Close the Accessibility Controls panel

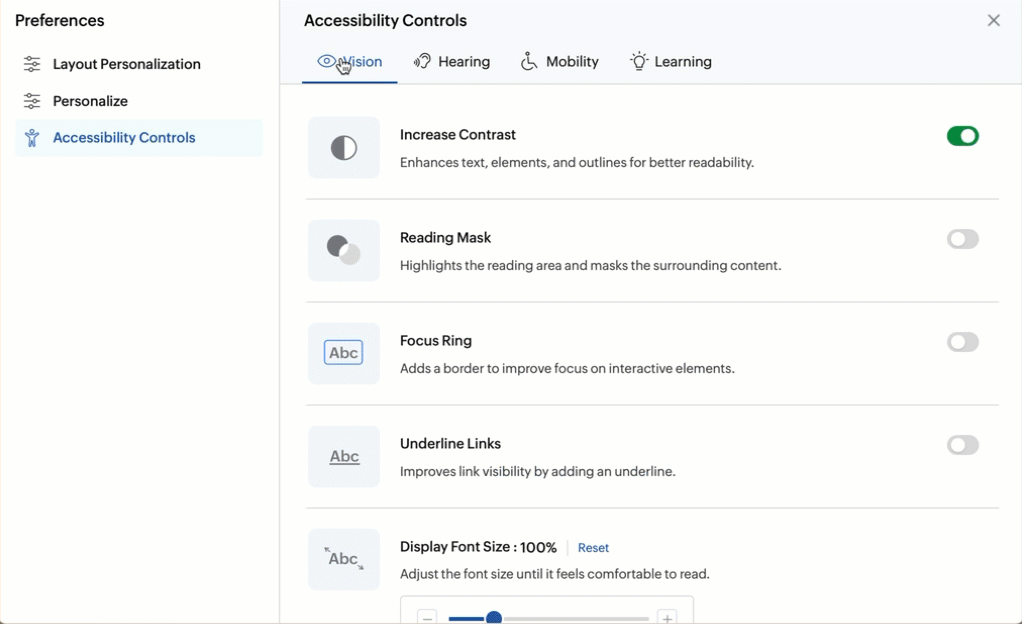point(993,20)
